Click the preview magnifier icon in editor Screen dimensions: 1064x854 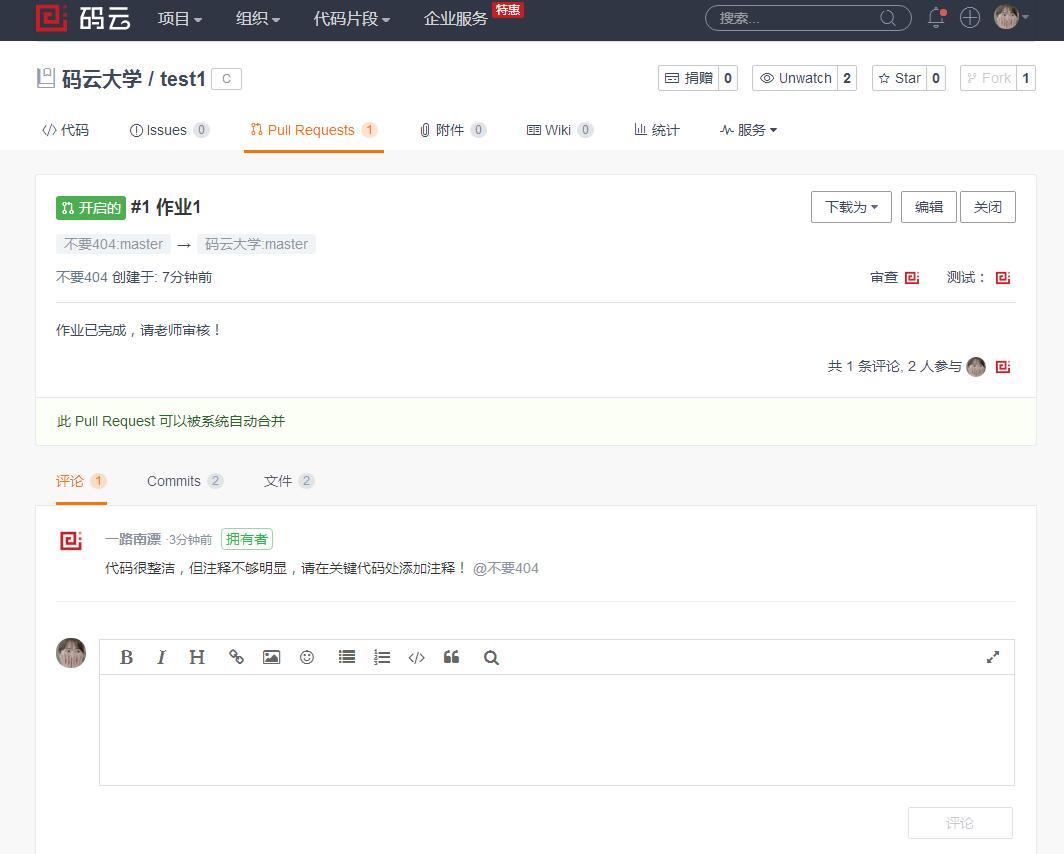[x=491, y=657]
